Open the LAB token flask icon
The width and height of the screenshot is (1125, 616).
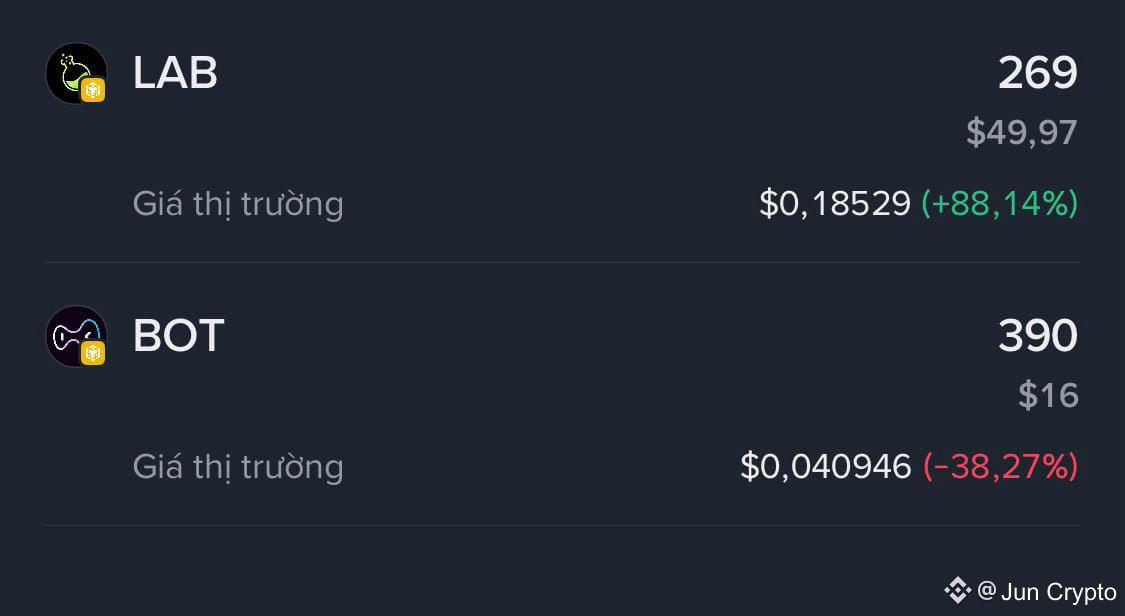(76, 73)
